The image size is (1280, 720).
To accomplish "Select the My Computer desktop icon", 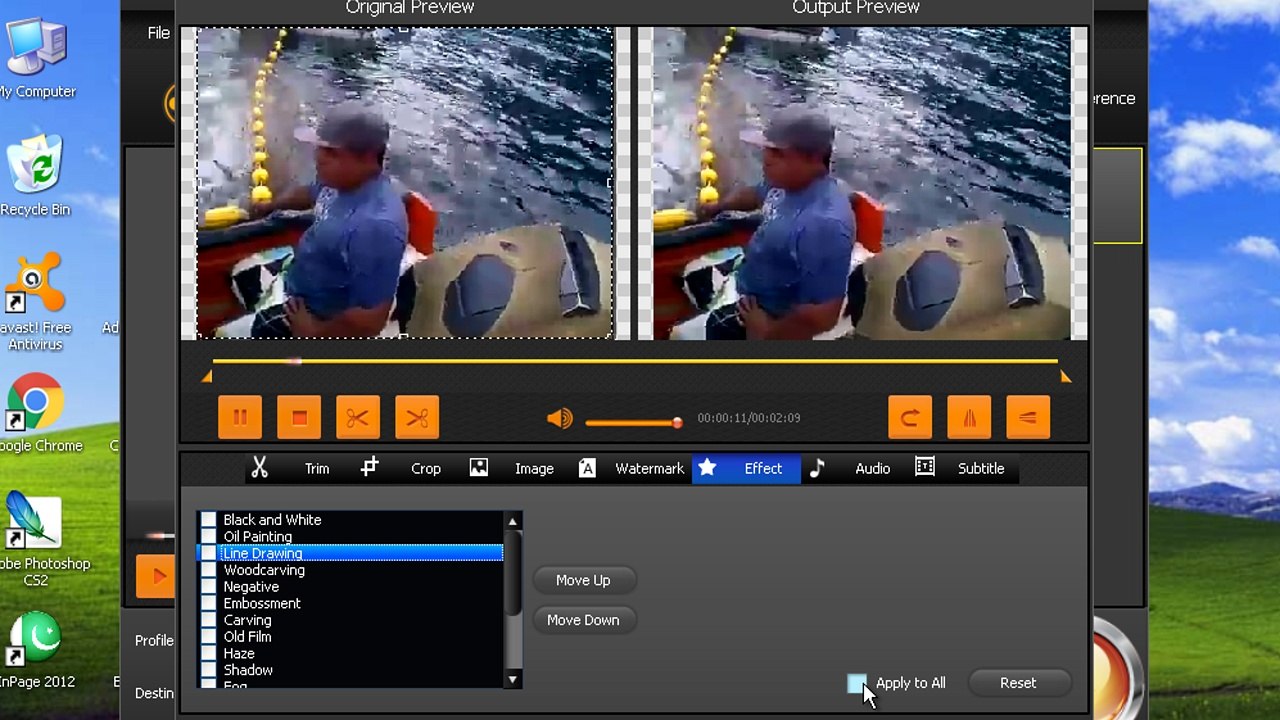I will [37, 59].
